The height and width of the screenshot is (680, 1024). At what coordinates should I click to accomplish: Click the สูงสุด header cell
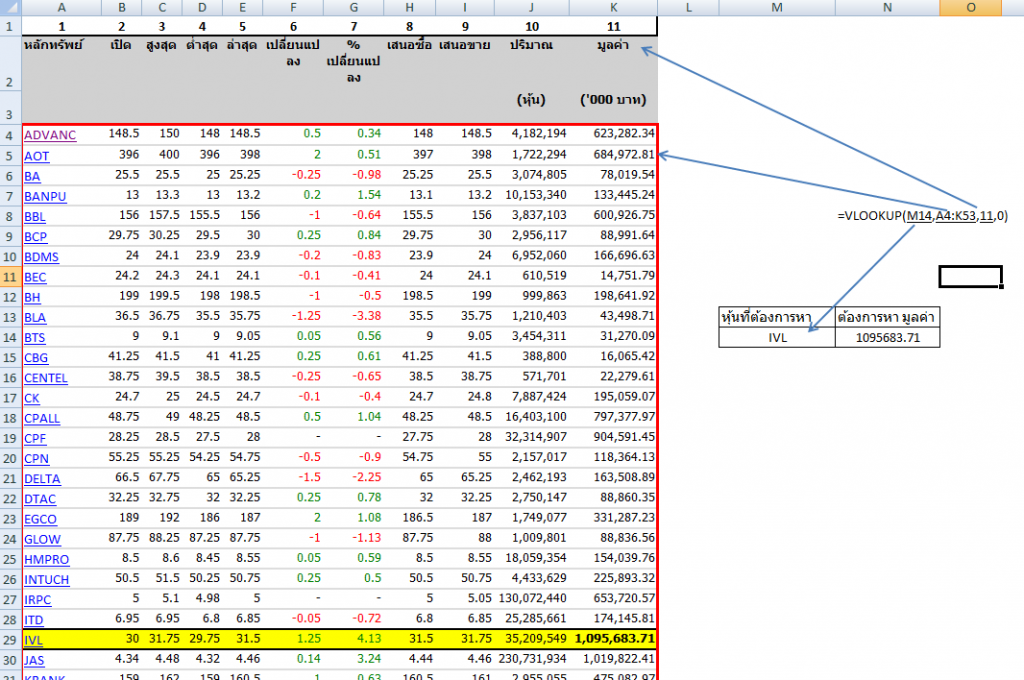coord(162,61)
